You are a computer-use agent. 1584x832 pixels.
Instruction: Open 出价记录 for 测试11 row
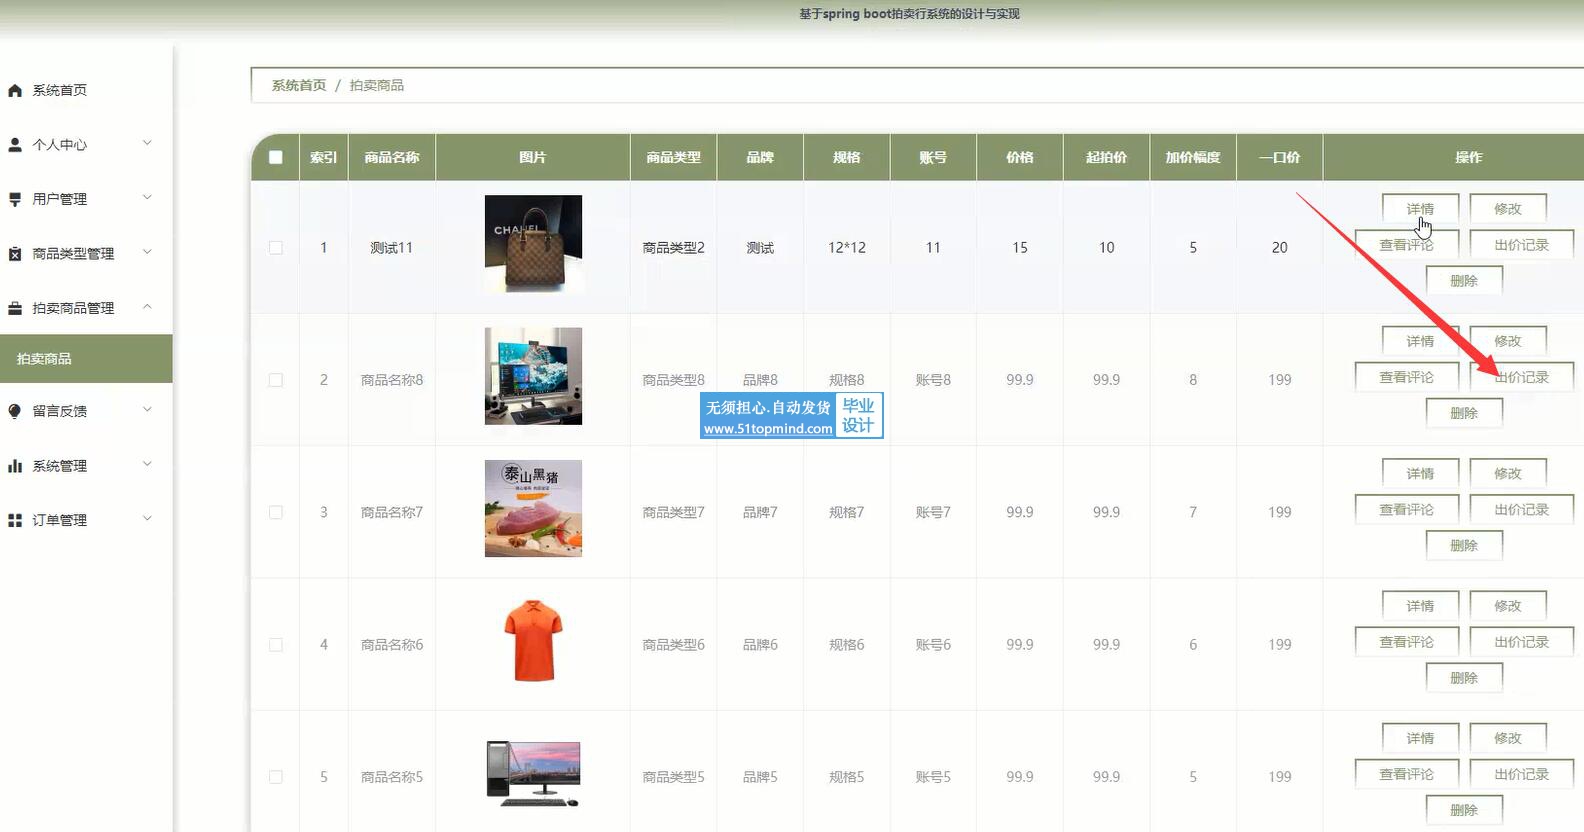point(1522,244)
